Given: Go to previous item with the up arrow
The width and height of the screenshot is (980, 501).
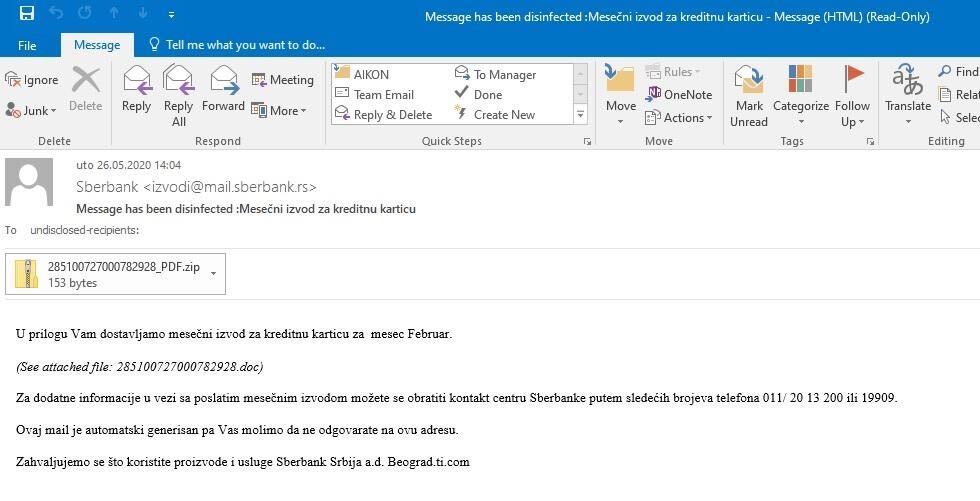Looking at the screenshot, I should point(114,13).
